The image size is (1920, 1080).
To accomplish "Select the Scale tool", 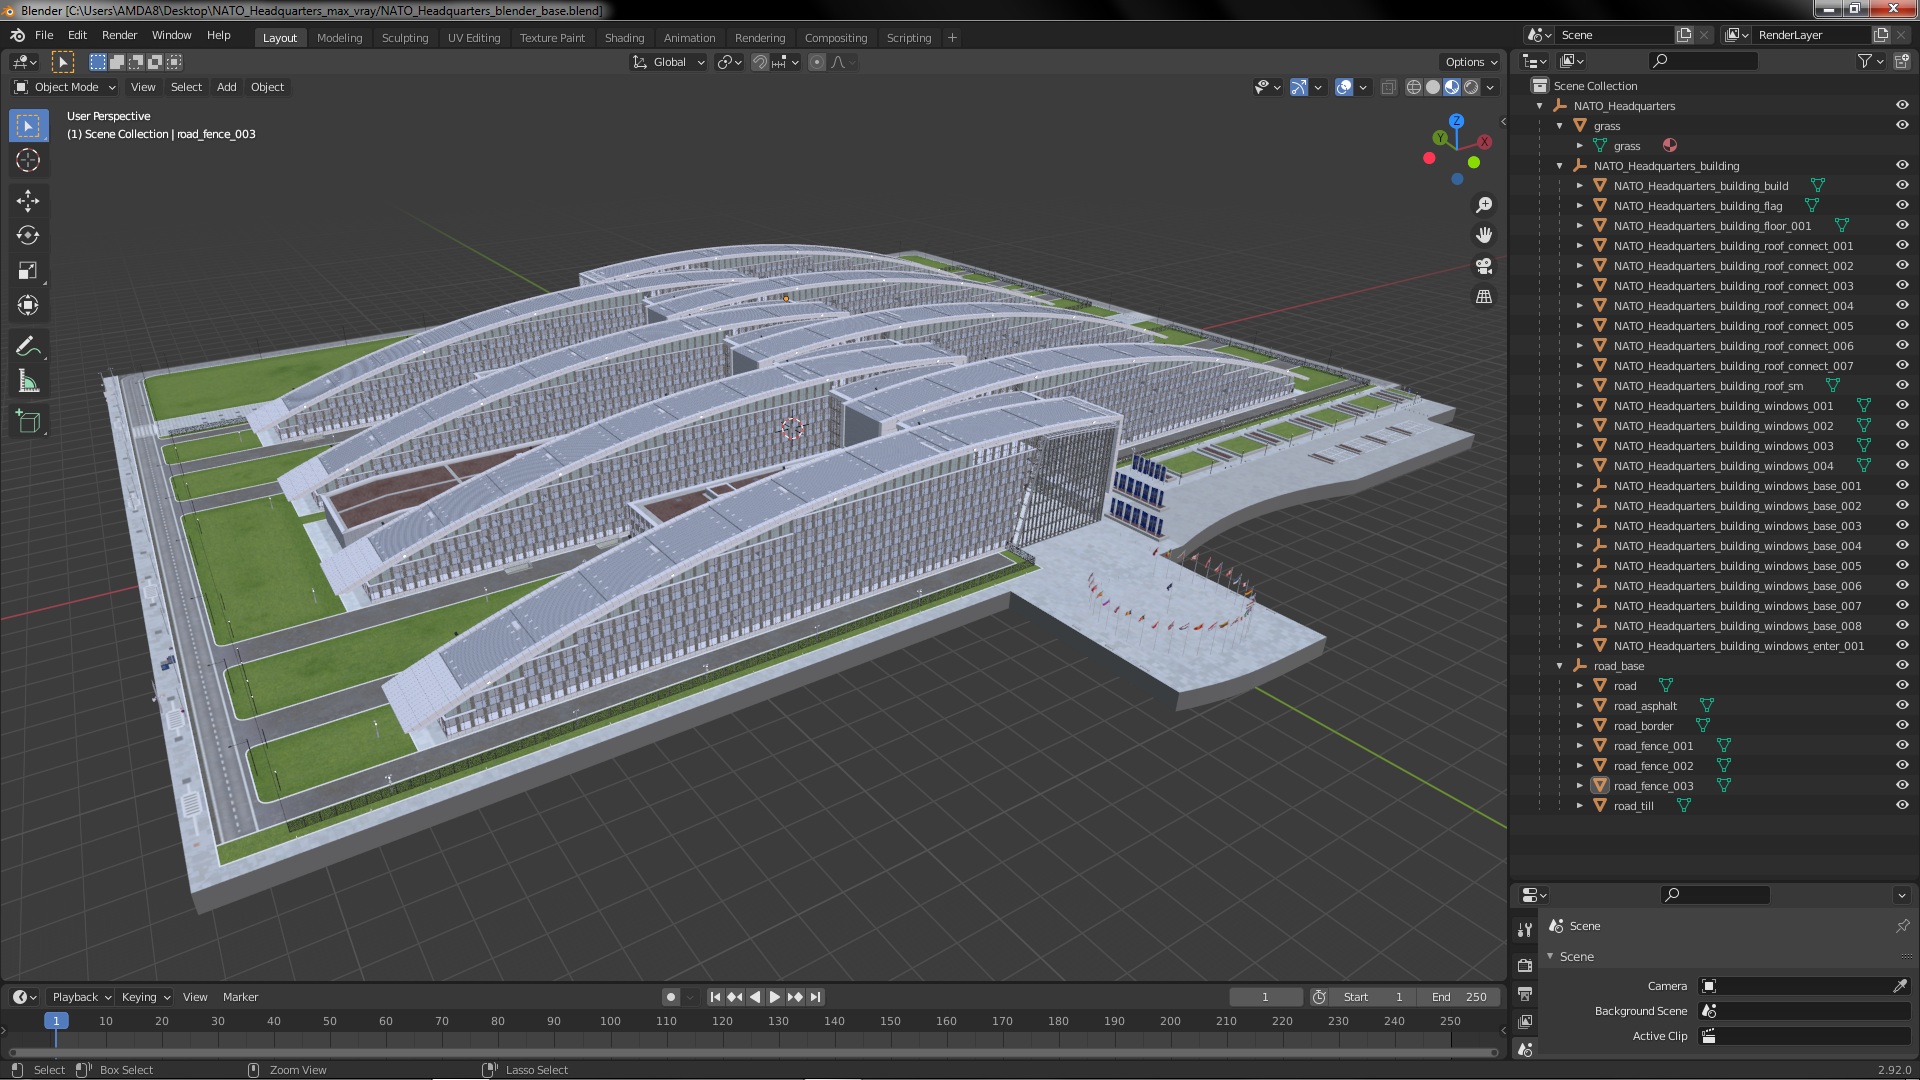I will point(28,270).
